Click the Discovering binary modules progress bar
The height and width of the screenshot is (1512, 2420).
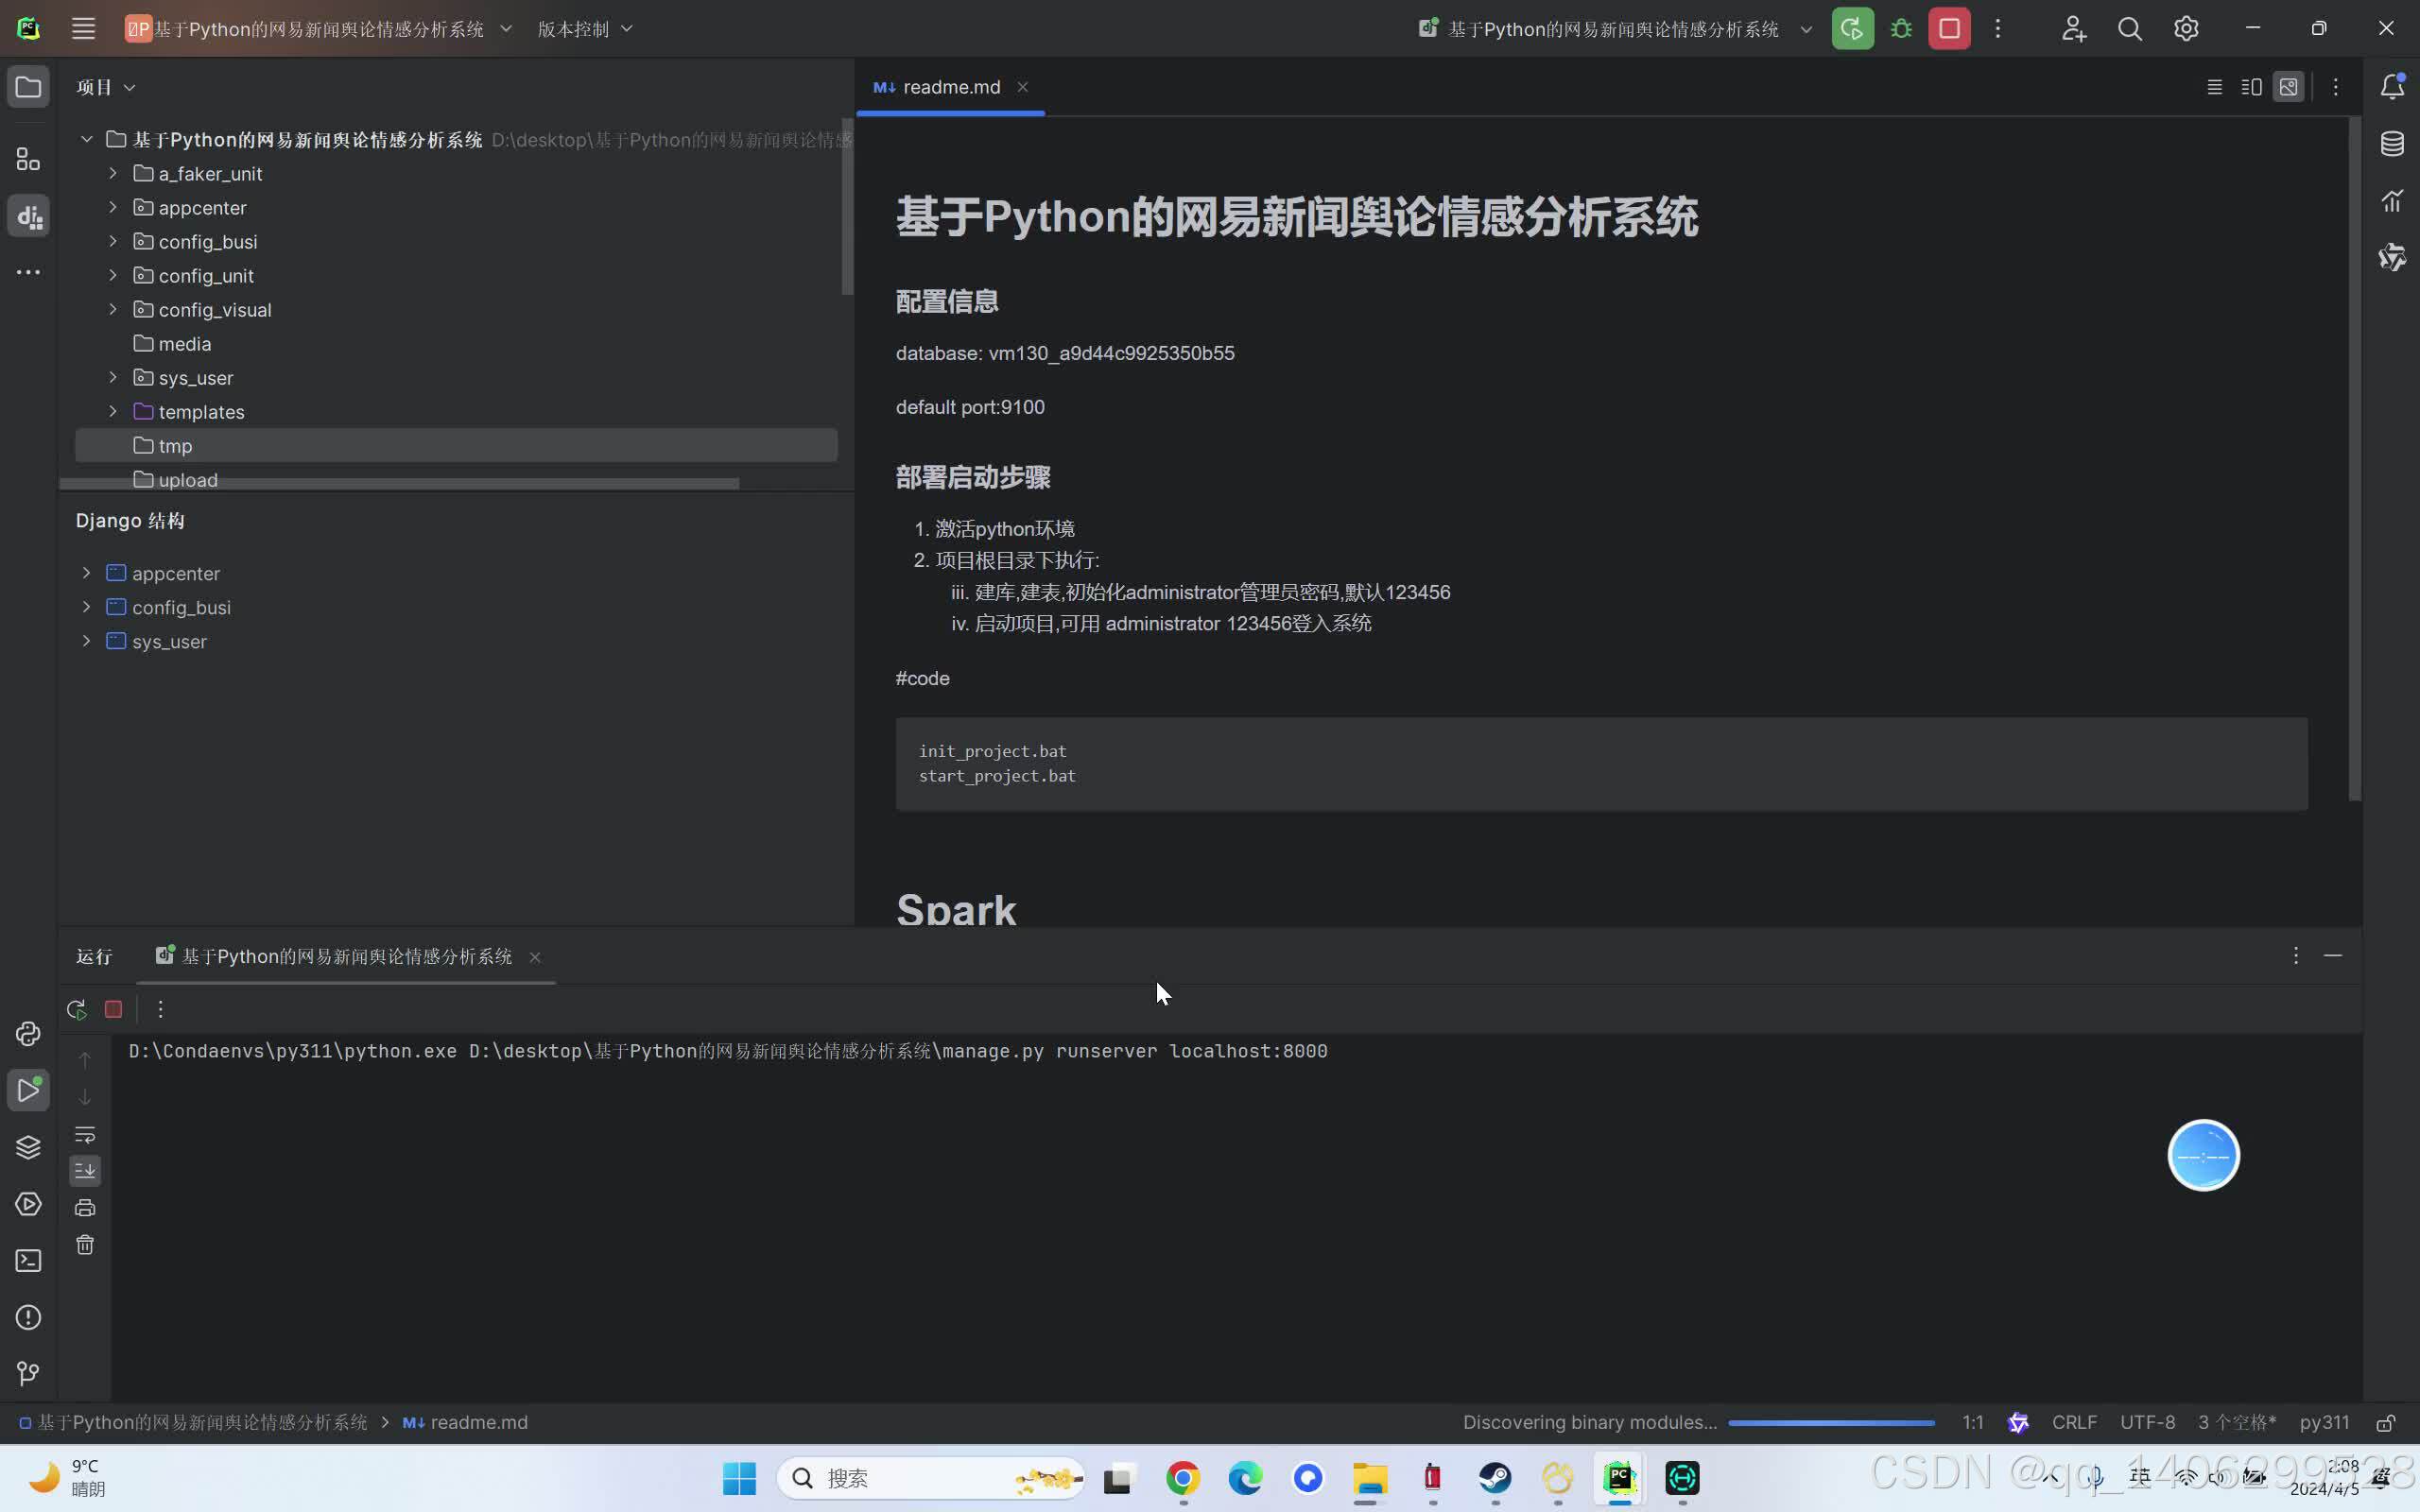[x=1830, y=1422]
